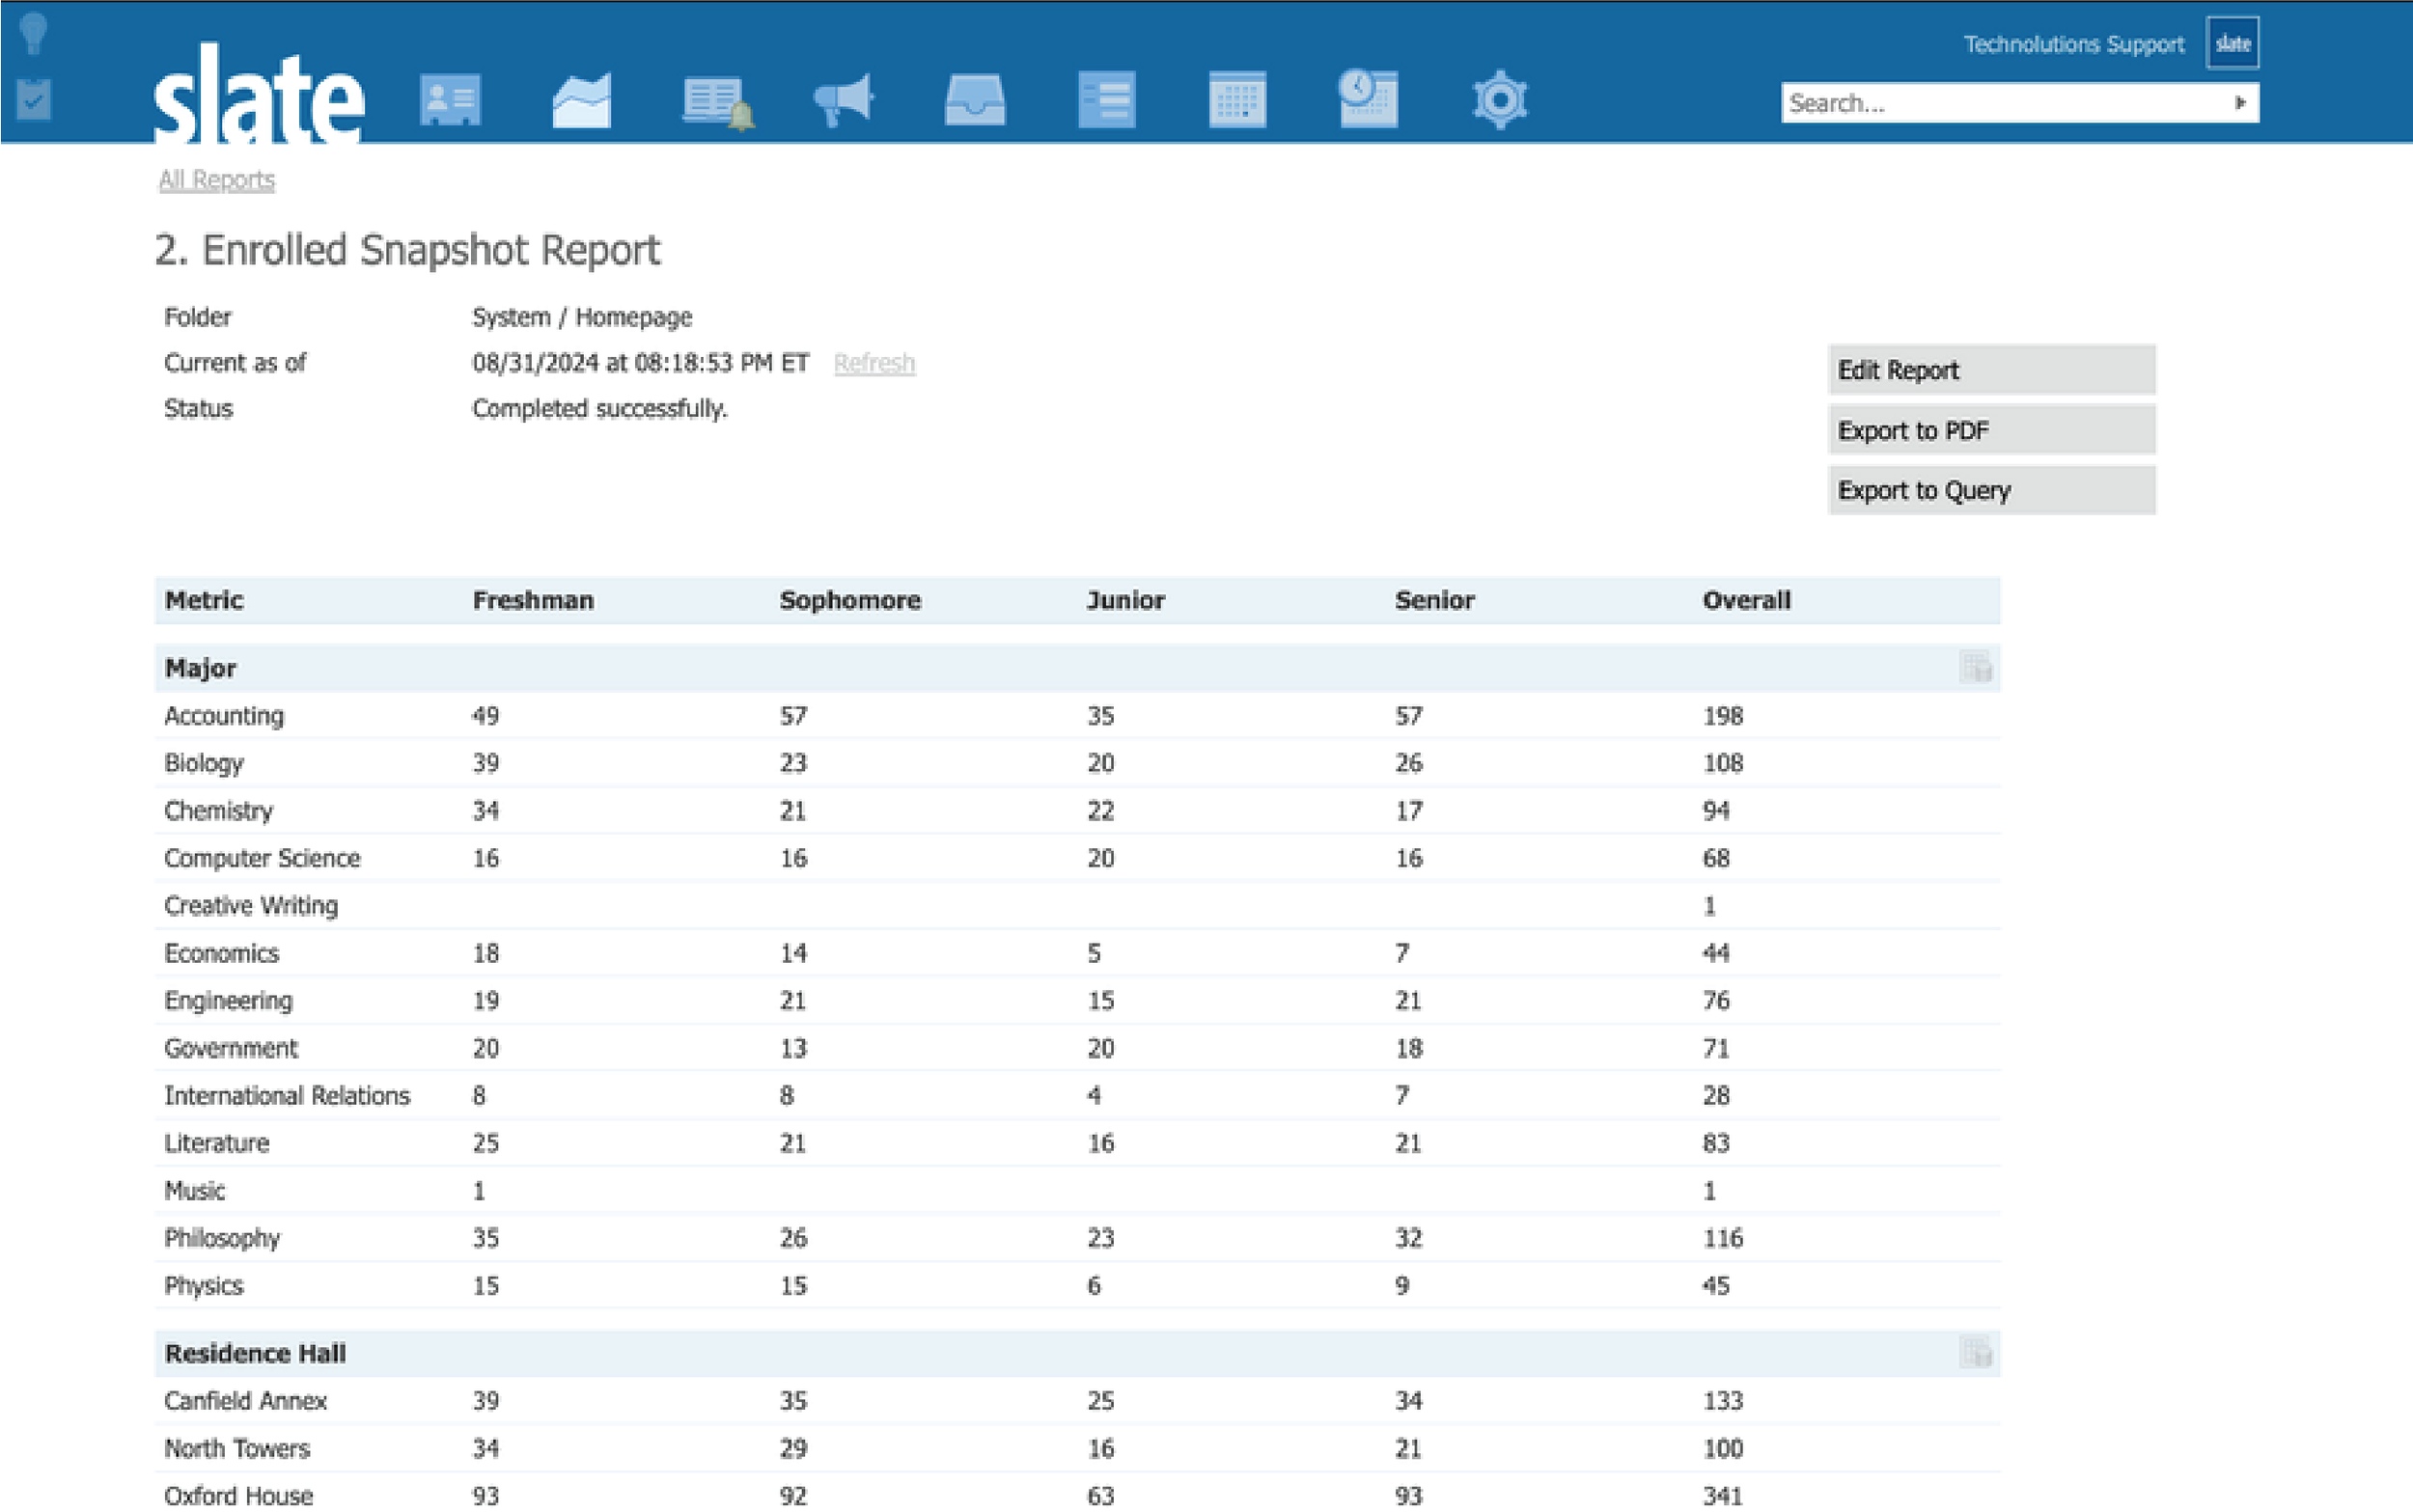
Task: Click the Refresh link beside timestamp
Action: pyautogui.click(x=874, y=363)
